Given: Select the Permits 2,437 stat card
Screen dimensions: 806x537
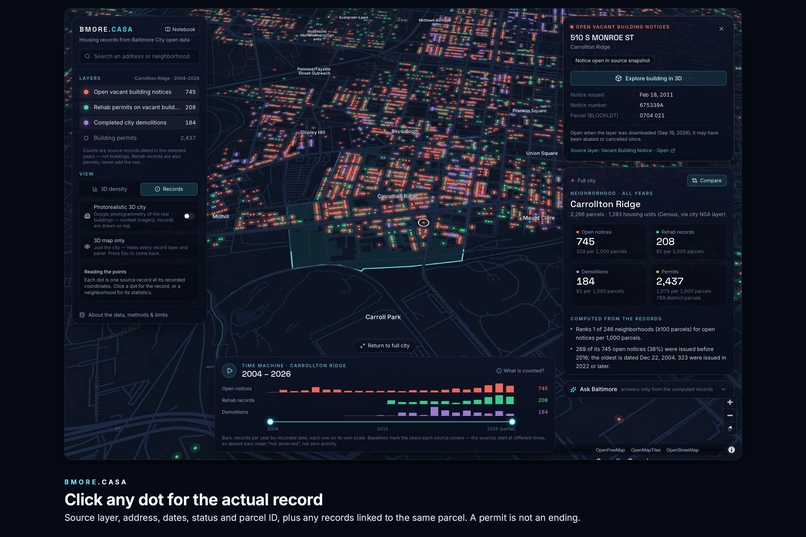Looking at the screenshot, I should click(688, 284).
